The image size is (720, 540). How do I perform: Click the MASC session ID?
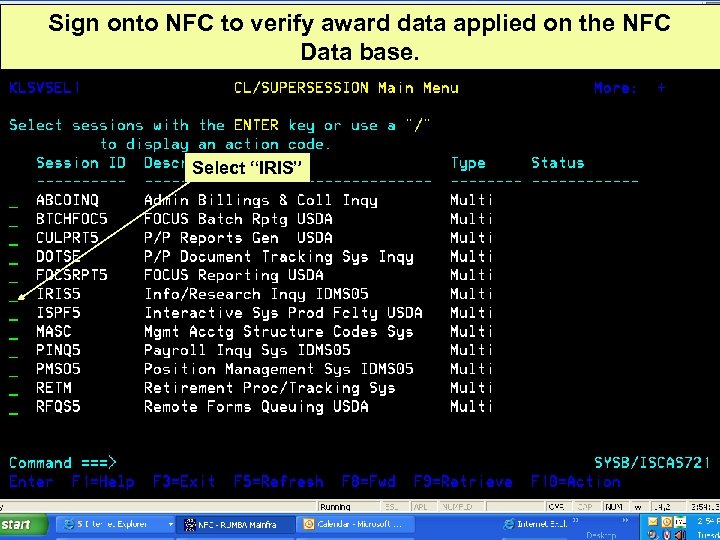(x=54, y=332)
